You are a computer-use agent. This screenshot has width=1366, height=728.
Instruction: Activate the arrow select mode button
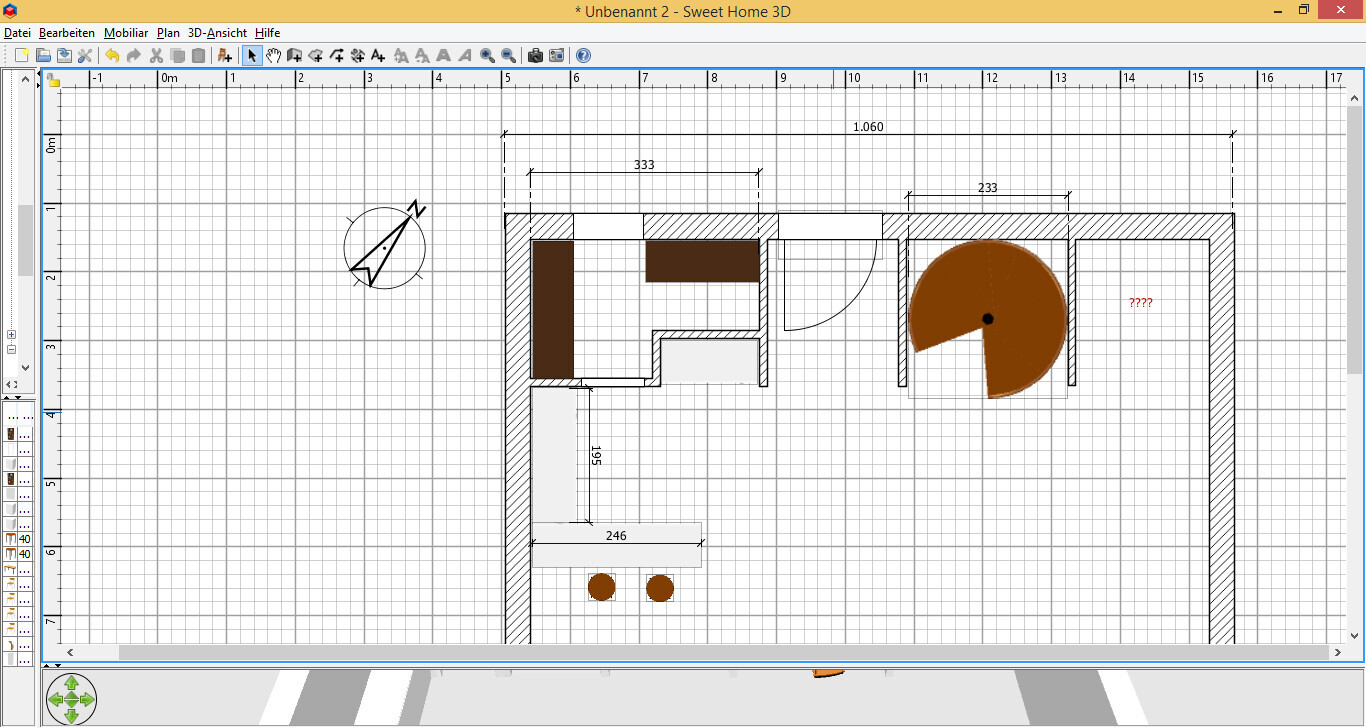click(252, 56)
